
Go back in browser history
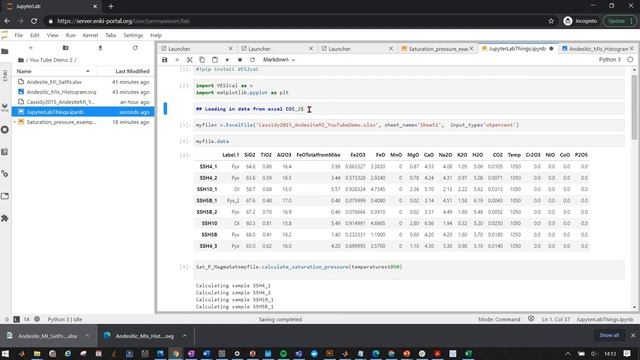pyautogui.click(x=7, y=21)
